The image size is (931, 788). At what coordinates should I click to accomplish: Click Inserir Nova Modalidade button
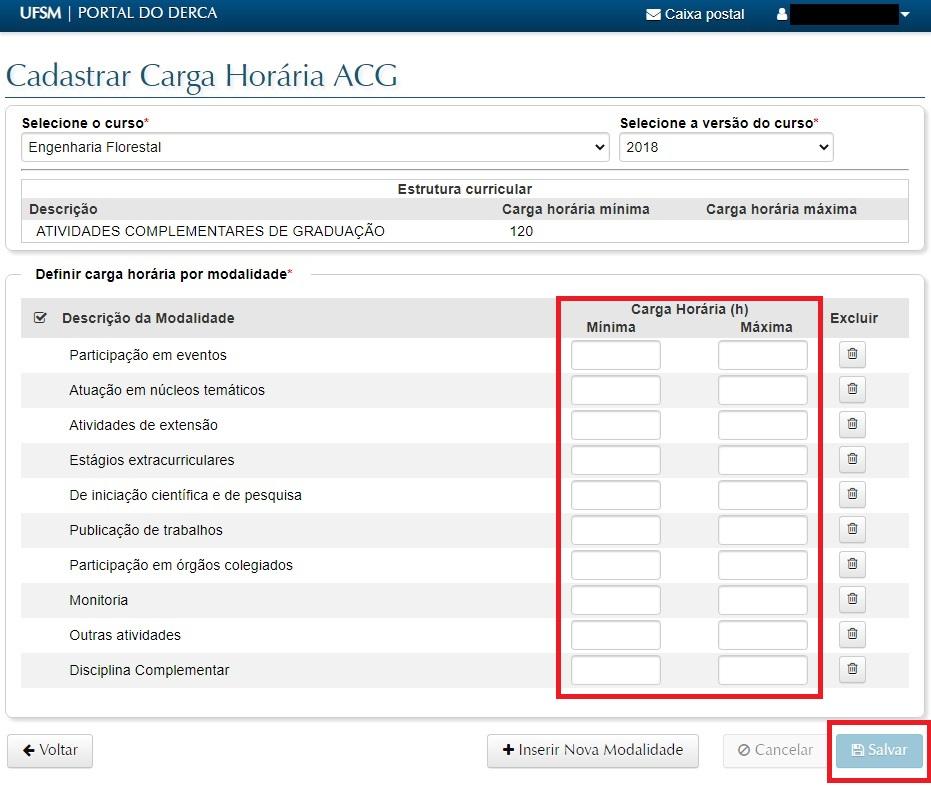(592, 750)
